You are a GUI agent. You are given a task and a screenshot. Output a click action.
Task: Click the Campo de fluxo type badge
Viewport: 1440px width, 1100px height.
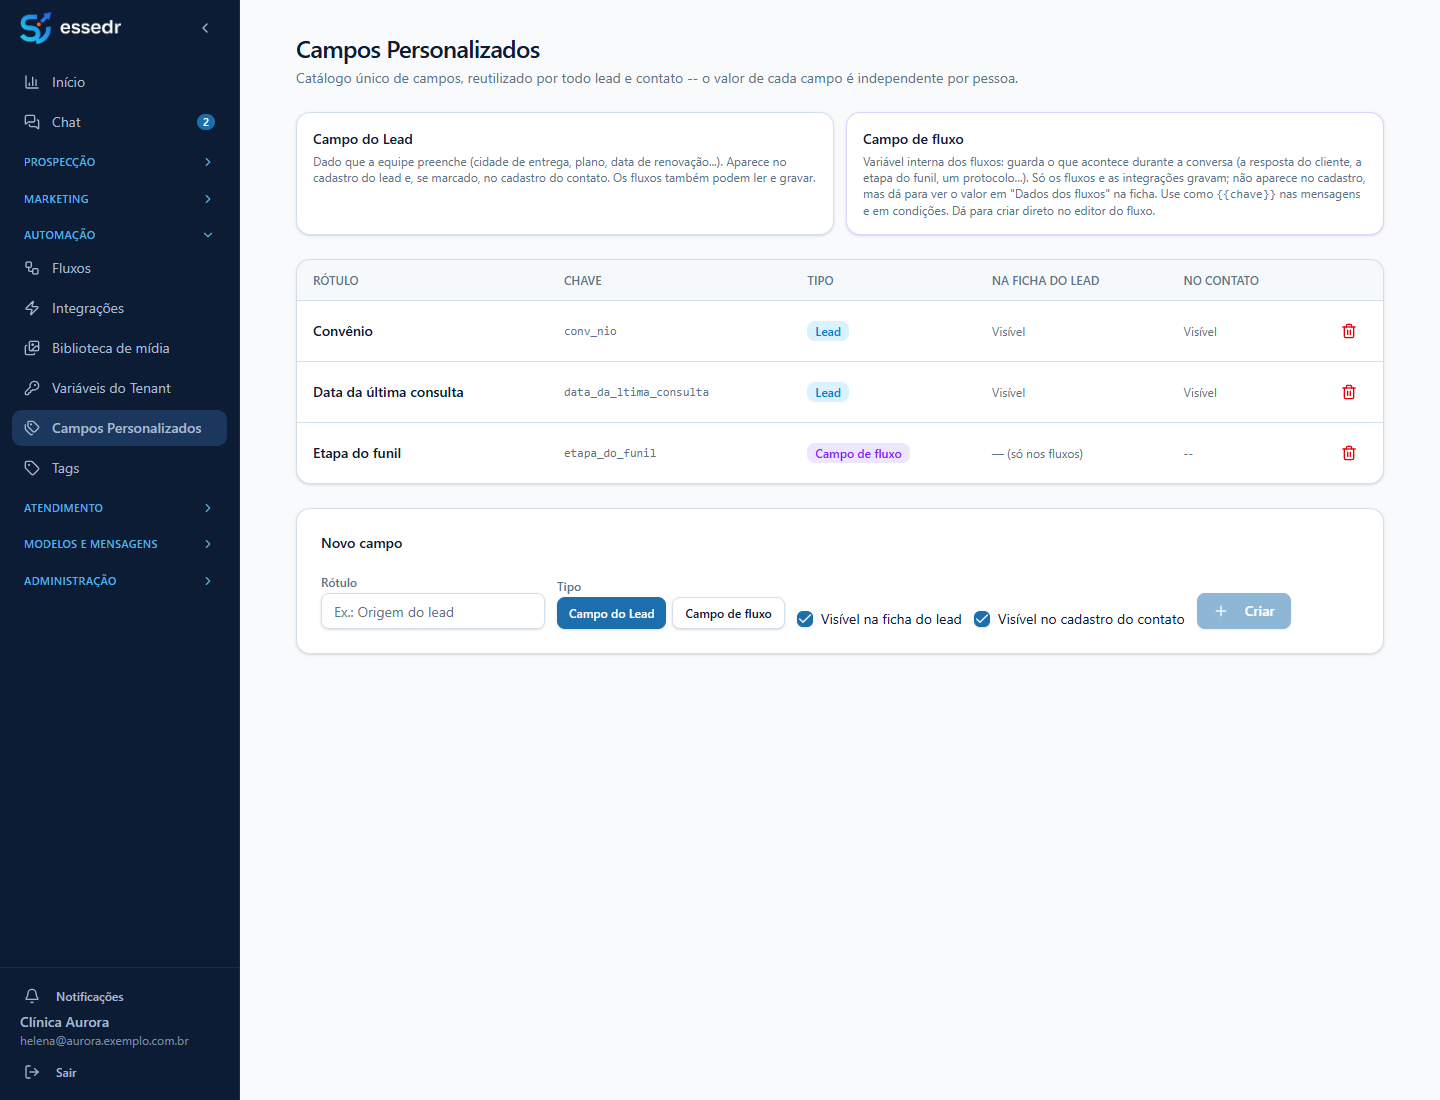(x=858, y=453)
